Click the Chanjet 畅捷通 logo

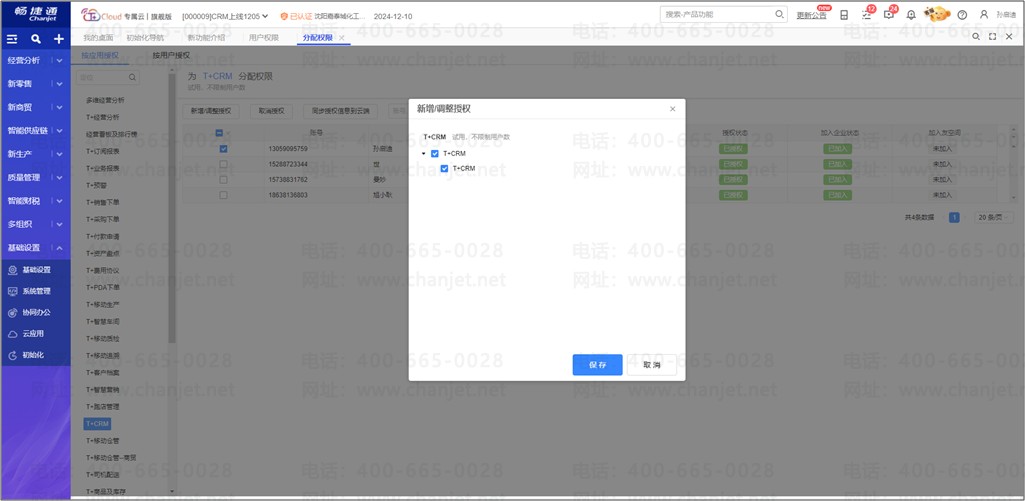tap(35, 14)
